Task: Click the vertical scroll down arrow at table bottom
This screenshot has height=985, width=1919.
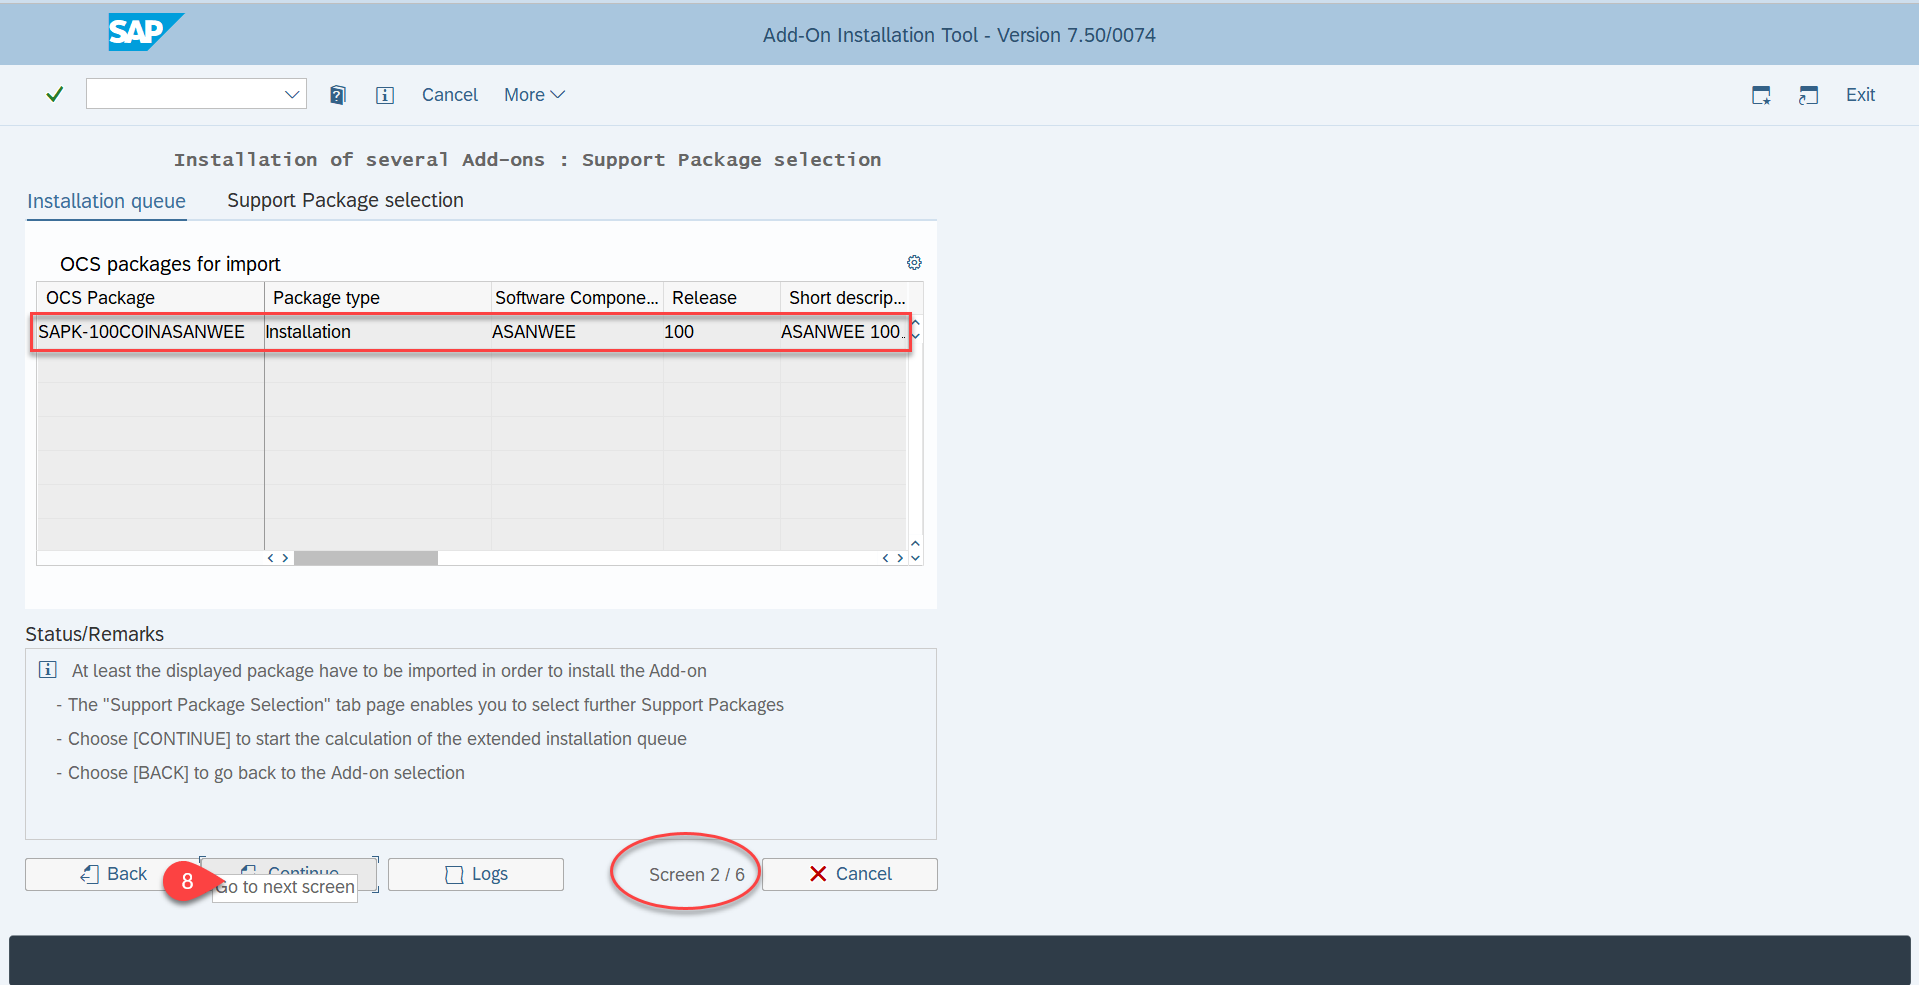Action: [x=915, y=558]
